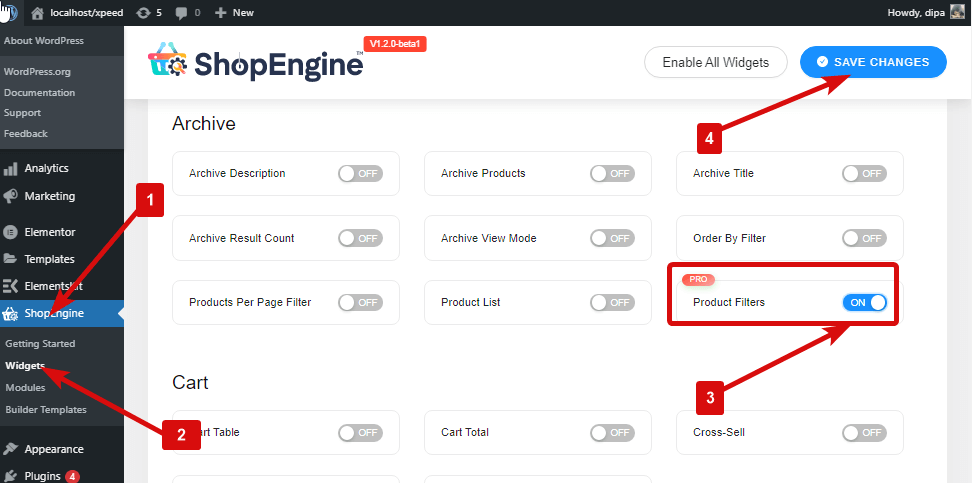Turn on the Archive Title widget

click(x=864, y=174)
